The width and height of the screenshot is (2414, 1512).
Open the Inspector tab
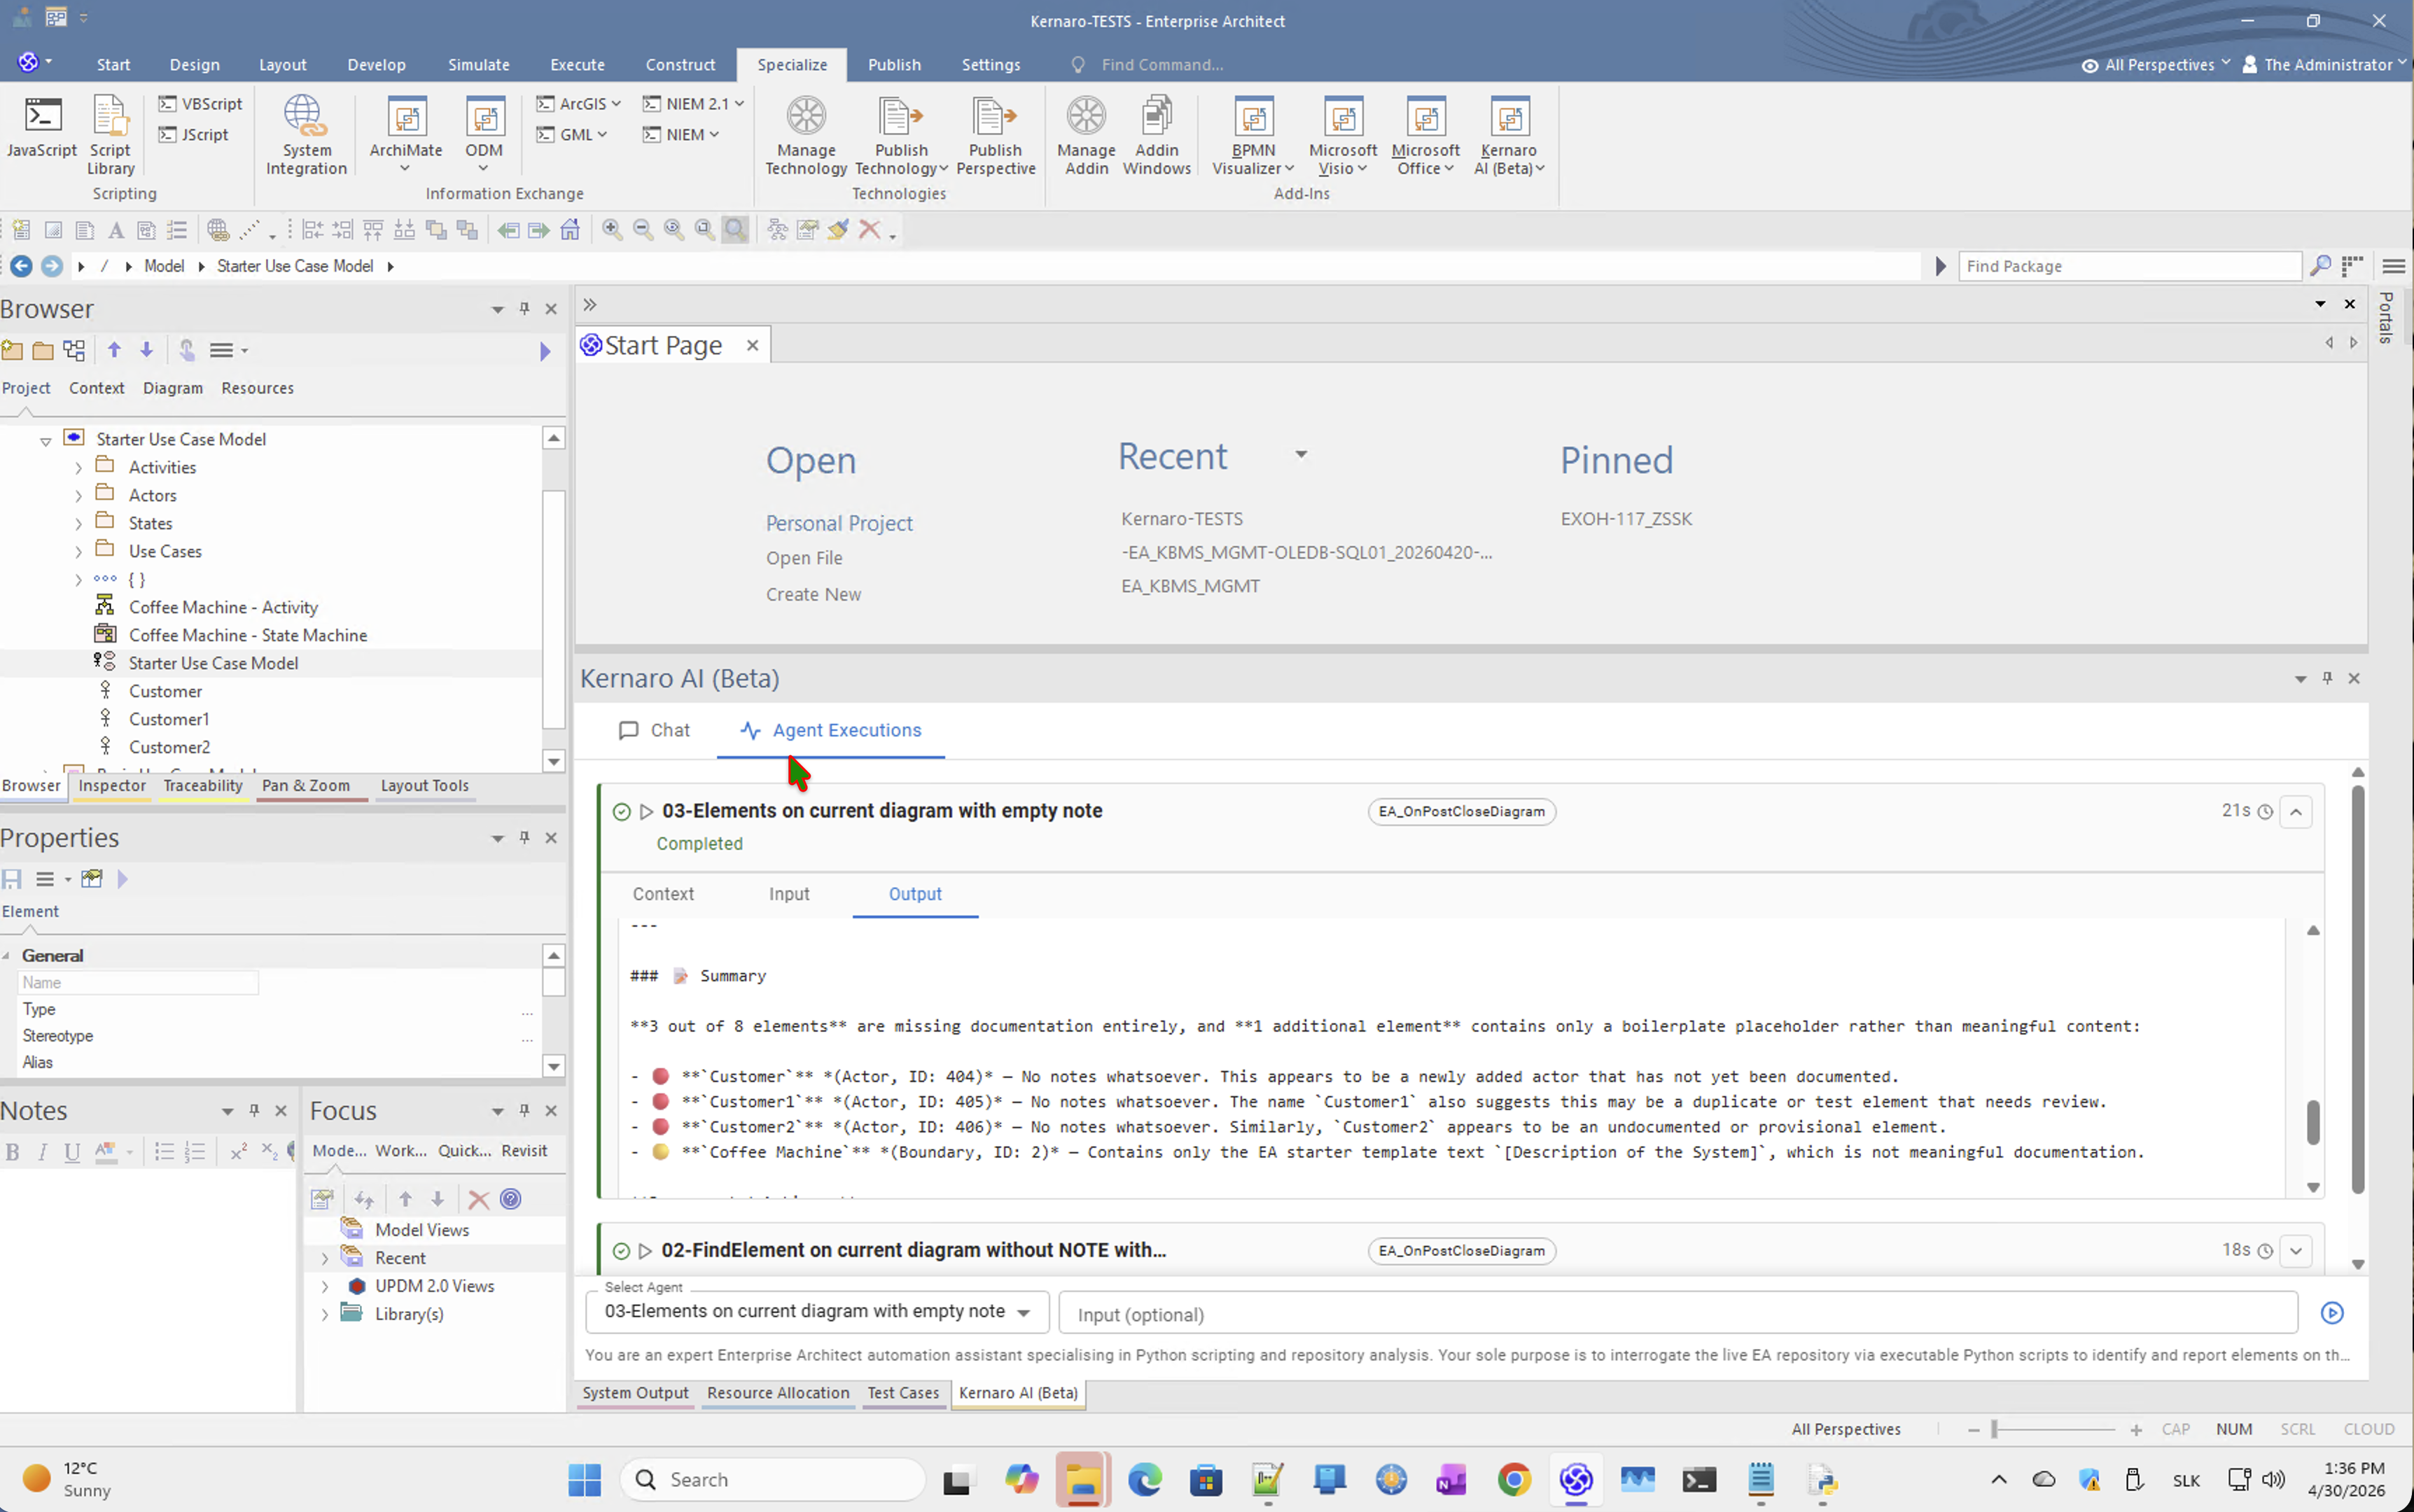tap(112, 786)
